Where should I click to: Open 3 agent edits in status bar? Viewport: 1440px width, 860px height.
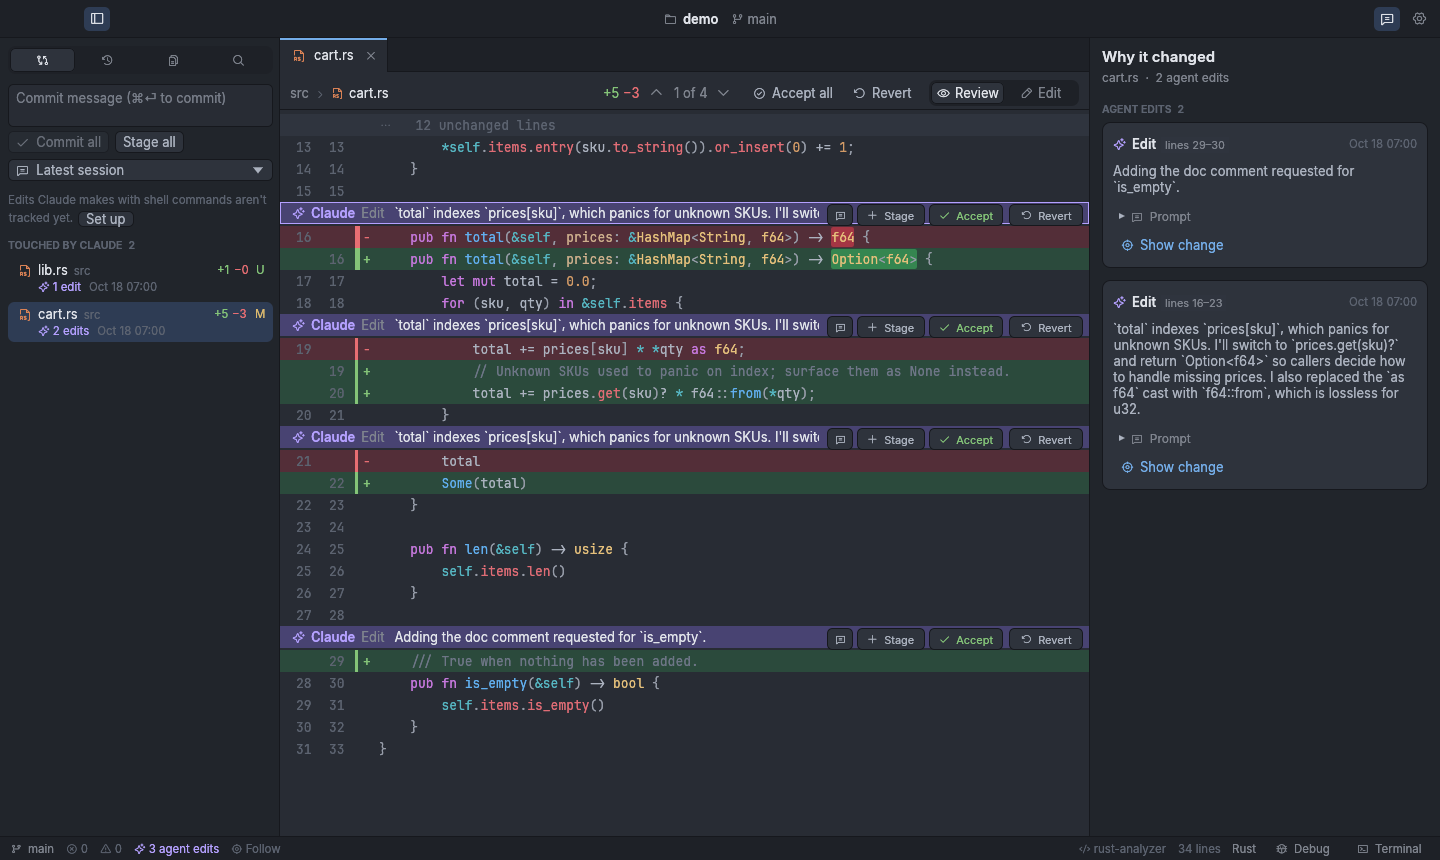click(x=177, y=849)
